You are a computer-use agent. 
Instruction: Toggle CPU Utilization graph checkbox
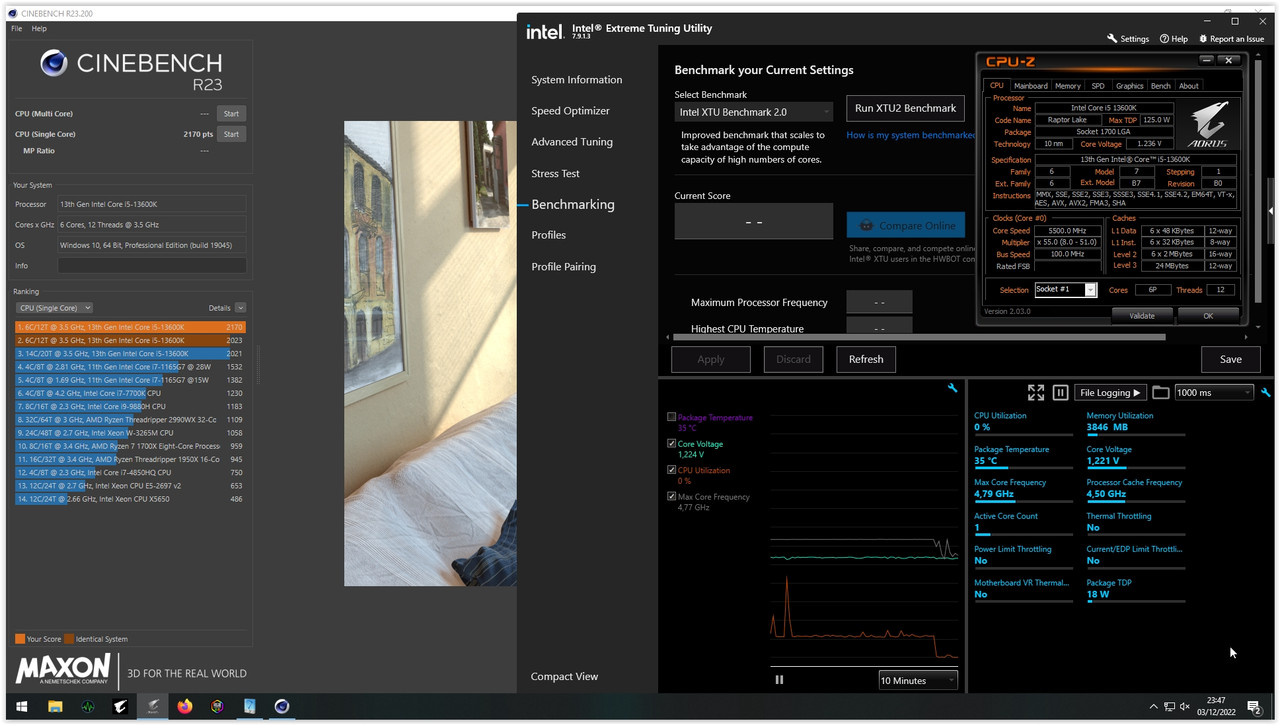[671, 470]
